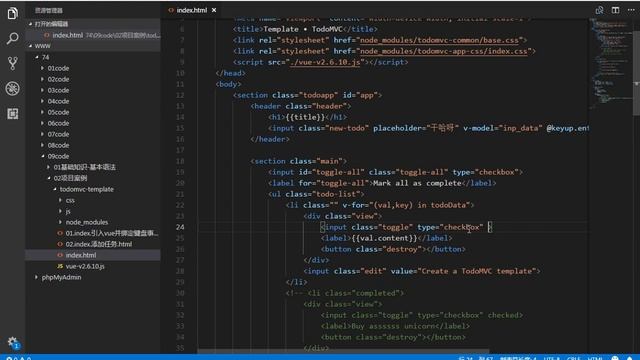Click the {{val.content}} label on line 25
Viewport: 640px width, 360px height.
384,238
